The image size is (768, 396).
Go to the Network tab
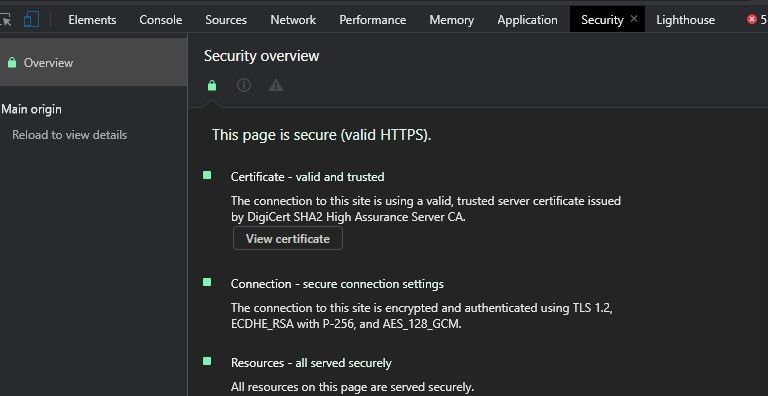coord(293,20)
